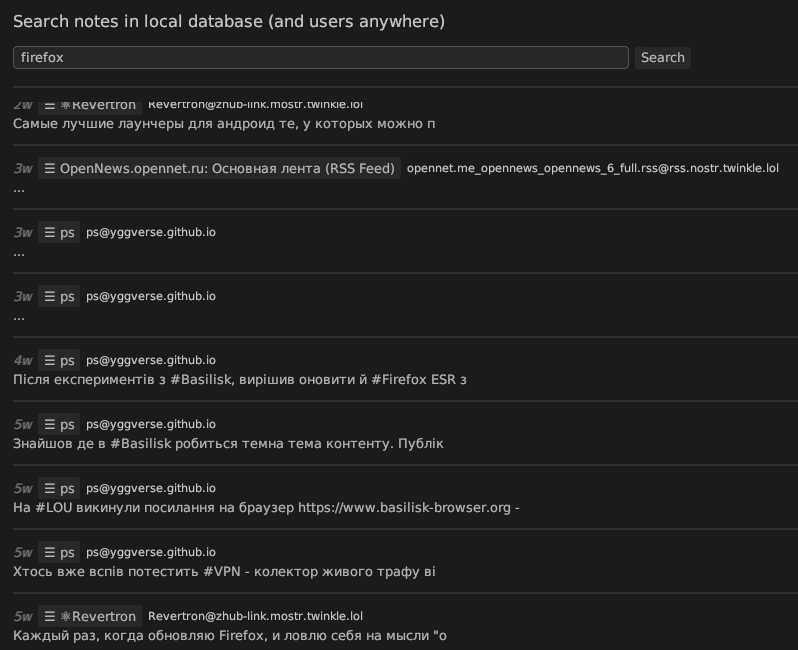
Task: Open the note 'Каждый раз, когда обновляю Firefox'
Action: [x=230, y=636]
